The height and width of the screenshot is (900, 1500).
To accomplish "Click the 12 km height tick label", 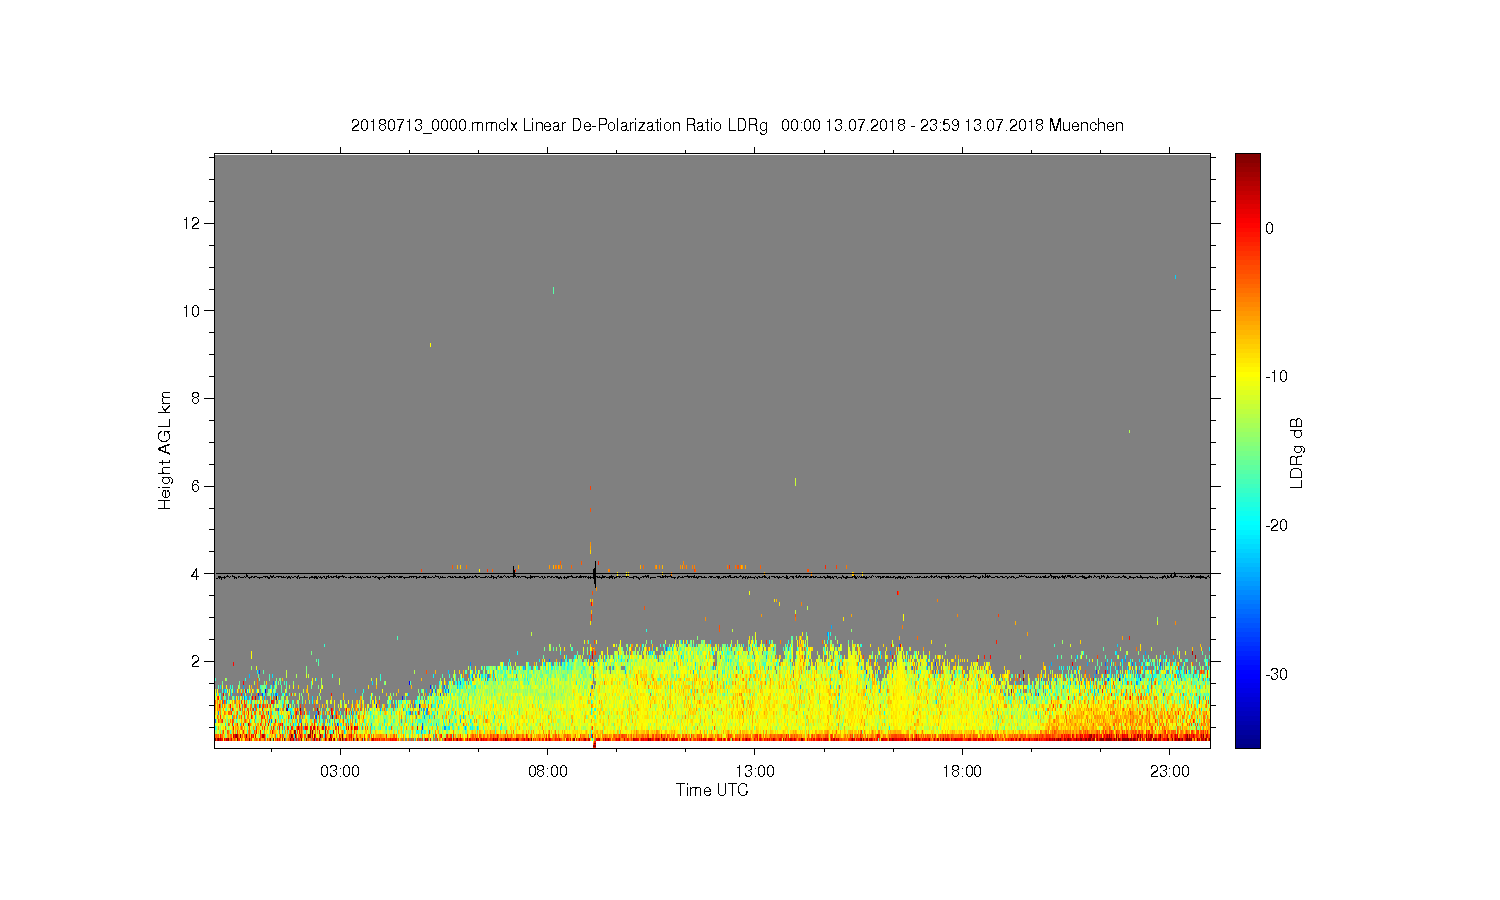I will 192,222.
